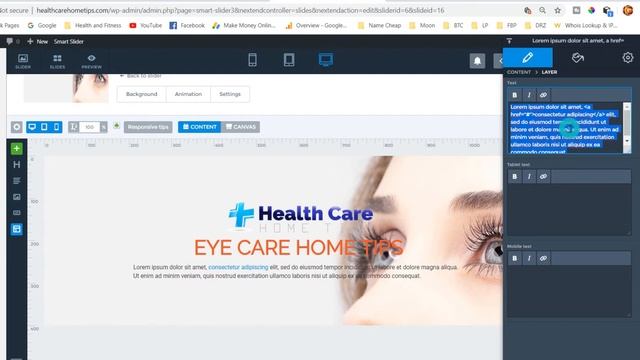
Task: Click the consectetur adipiscing link on canvas
Action: 238,267
